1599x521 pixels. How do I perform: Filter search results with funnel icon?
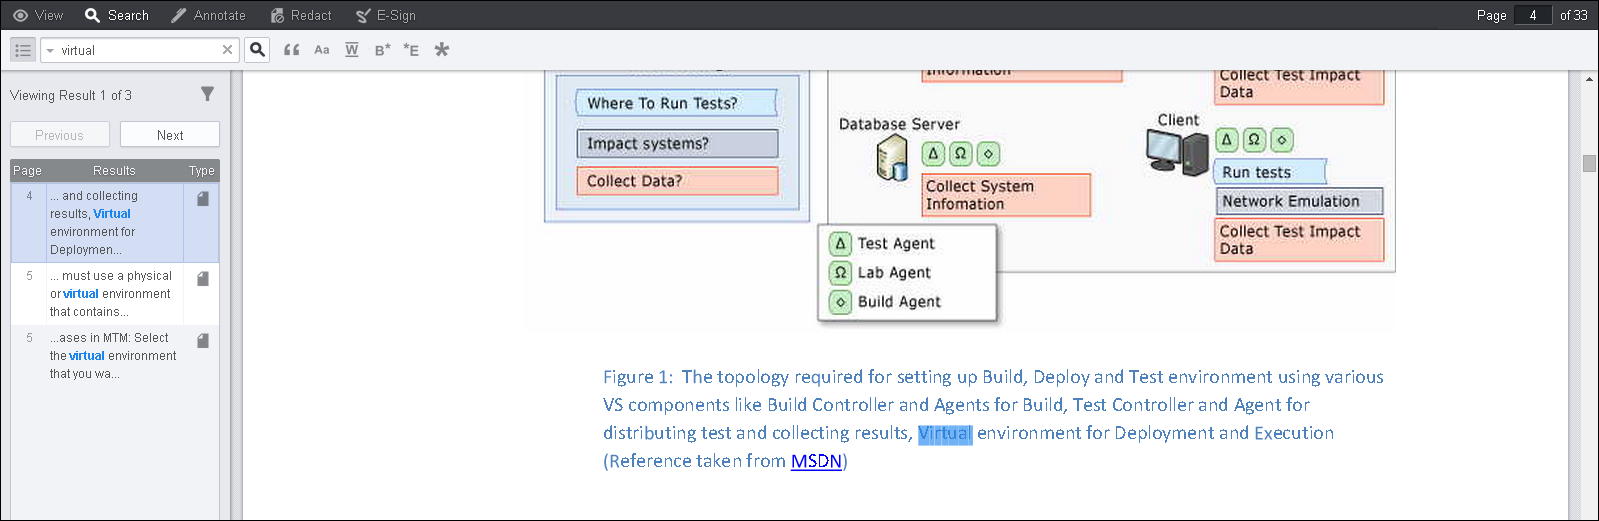(207, 94)
